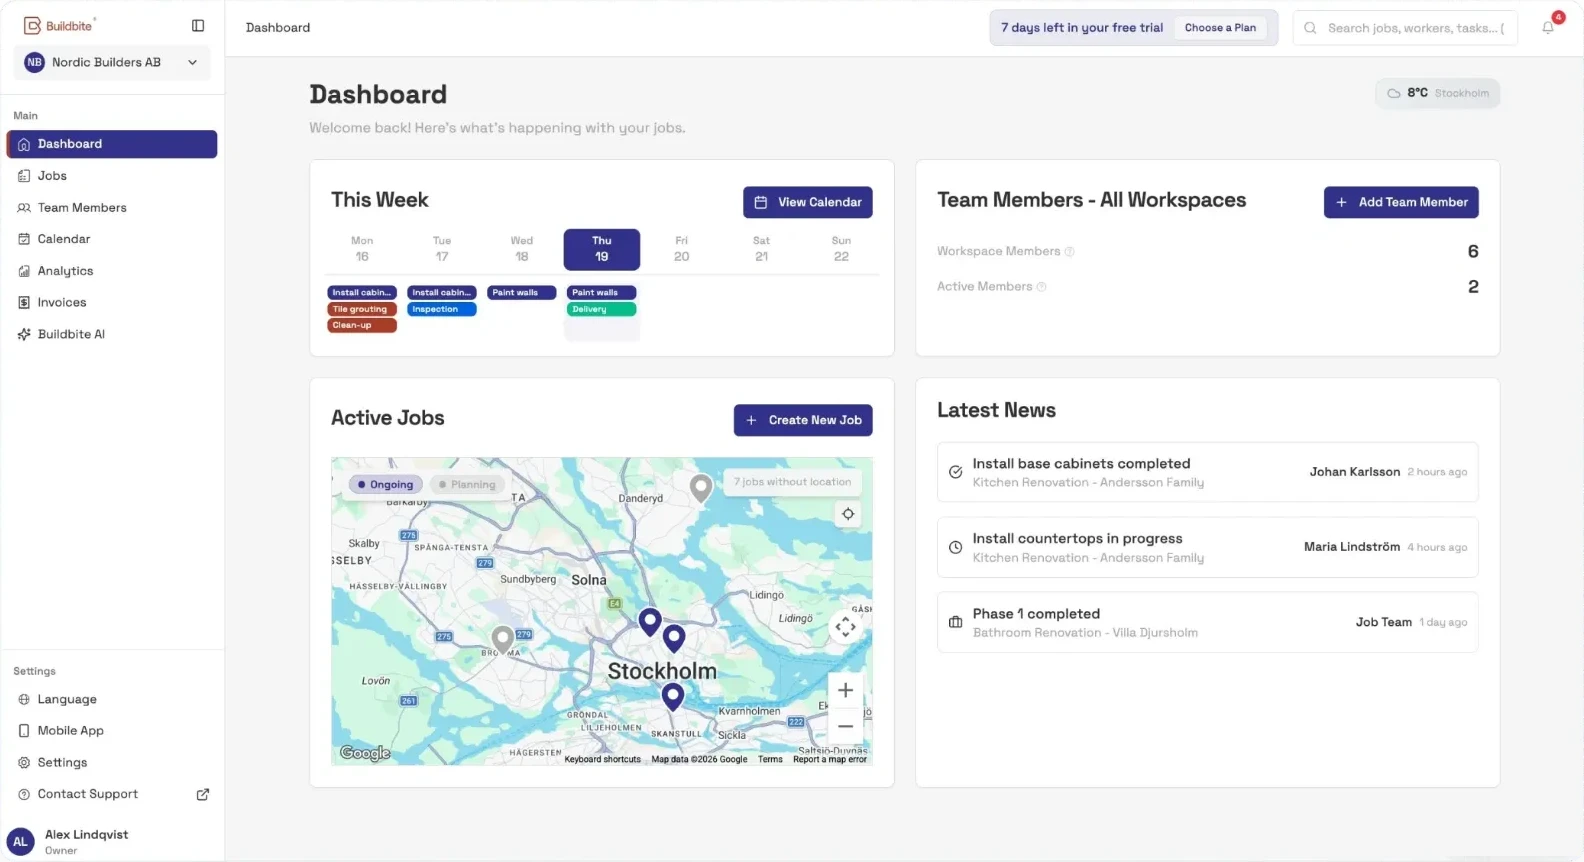1584x862 pixels.
Task: Click Add Team Member button
Action: (1401, 202)
